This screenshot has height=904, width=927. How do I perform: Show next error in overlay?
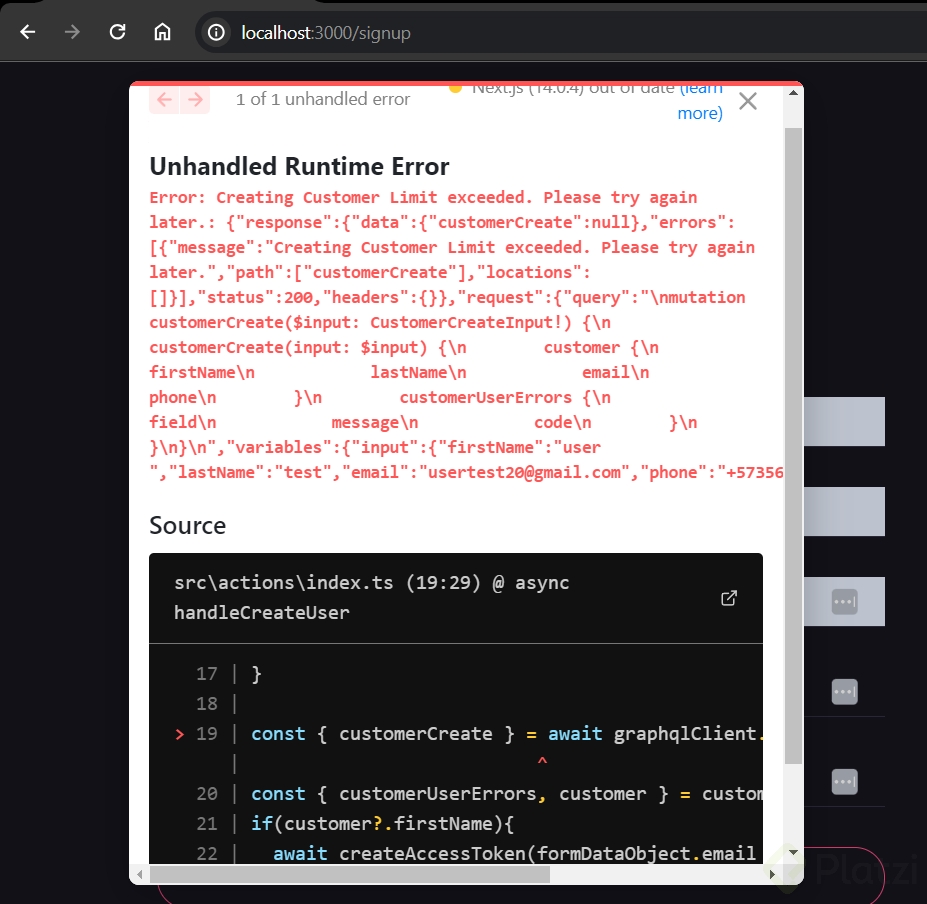click(x=195, y=99)
